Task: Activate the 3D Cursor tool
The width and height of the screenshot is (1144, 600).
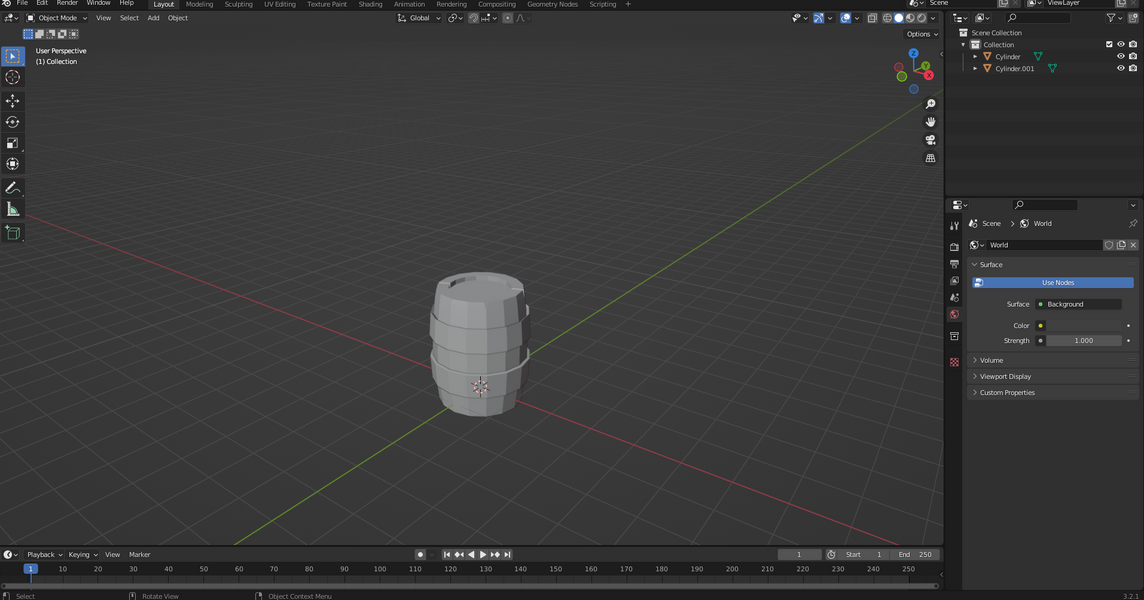Action: pos(12,77)
